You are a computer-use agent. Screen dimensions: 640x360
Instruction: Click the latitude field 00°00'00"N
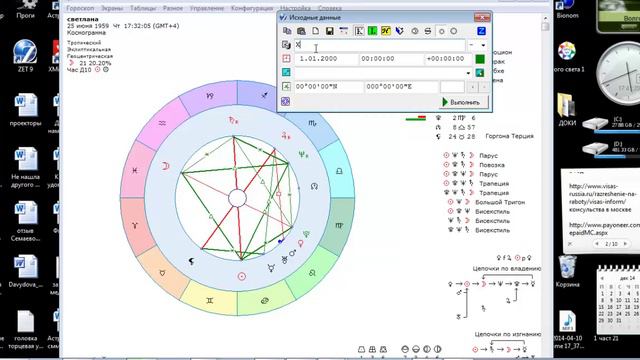[x=329, y=87]
